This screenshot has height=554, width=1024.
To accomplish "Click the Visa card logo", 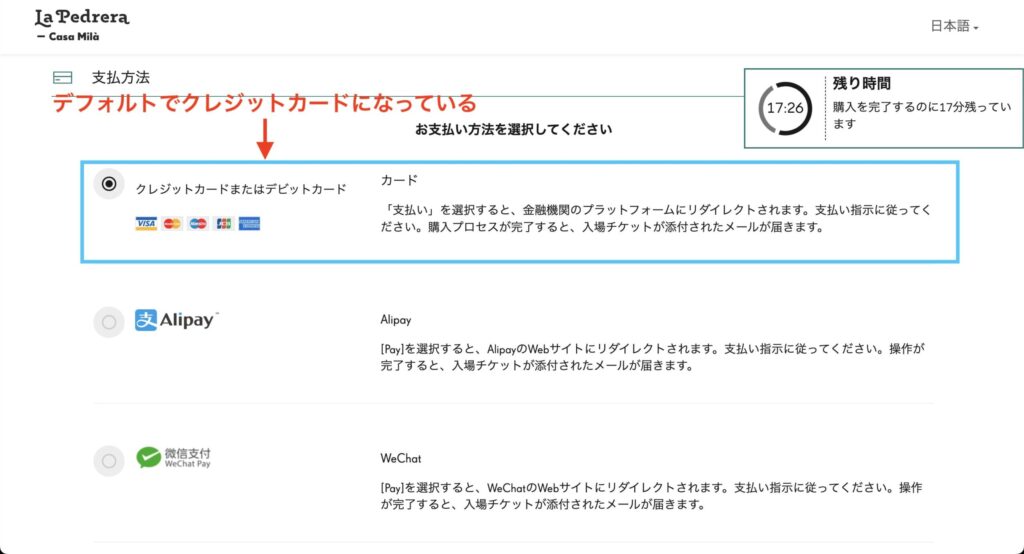I will [x=146, y=224].
